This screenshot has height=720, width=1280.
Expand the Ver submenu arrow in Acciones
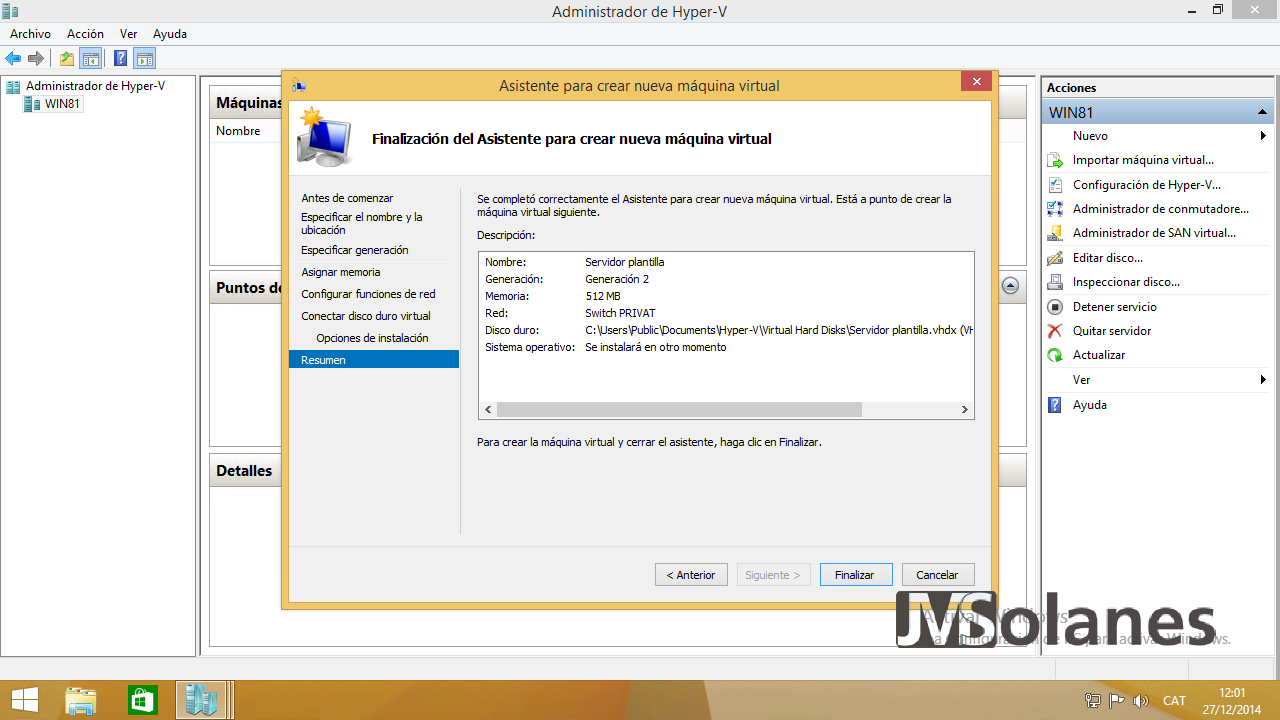point(1263,380)
